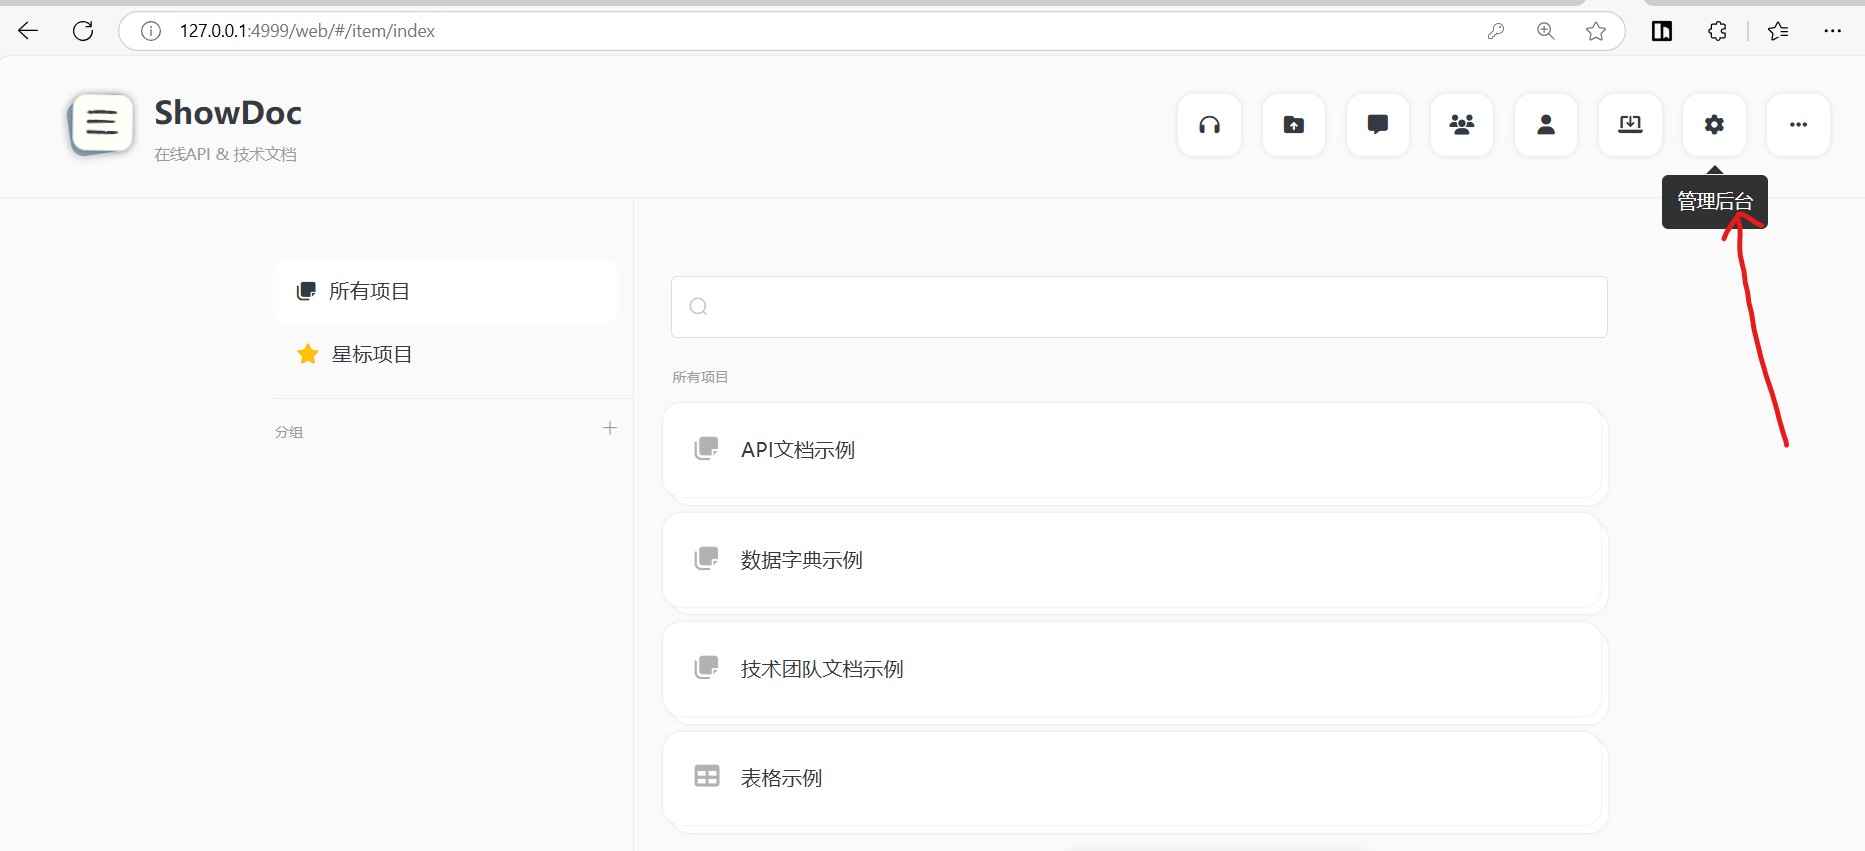
Task: Click the download client monitor icon
Action: click(x=1629, y=125)
